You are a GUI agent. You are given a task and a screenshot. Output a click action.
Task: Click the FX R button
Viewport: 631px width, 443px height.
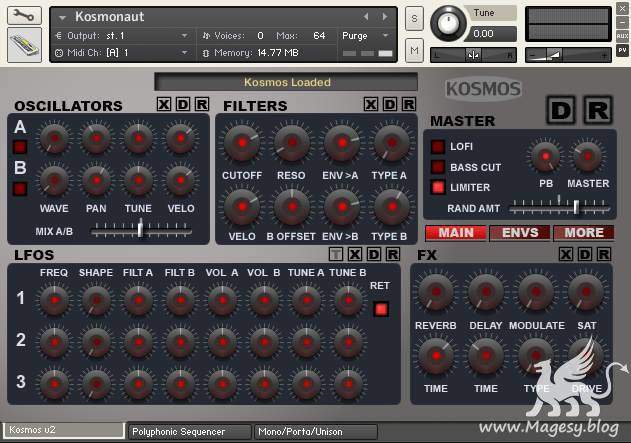604,254
